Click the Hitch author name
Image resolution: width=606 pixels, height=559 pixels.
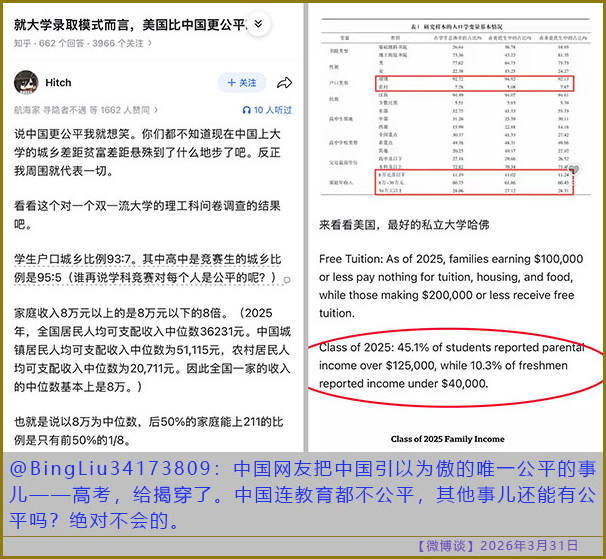tap(59, 83)
